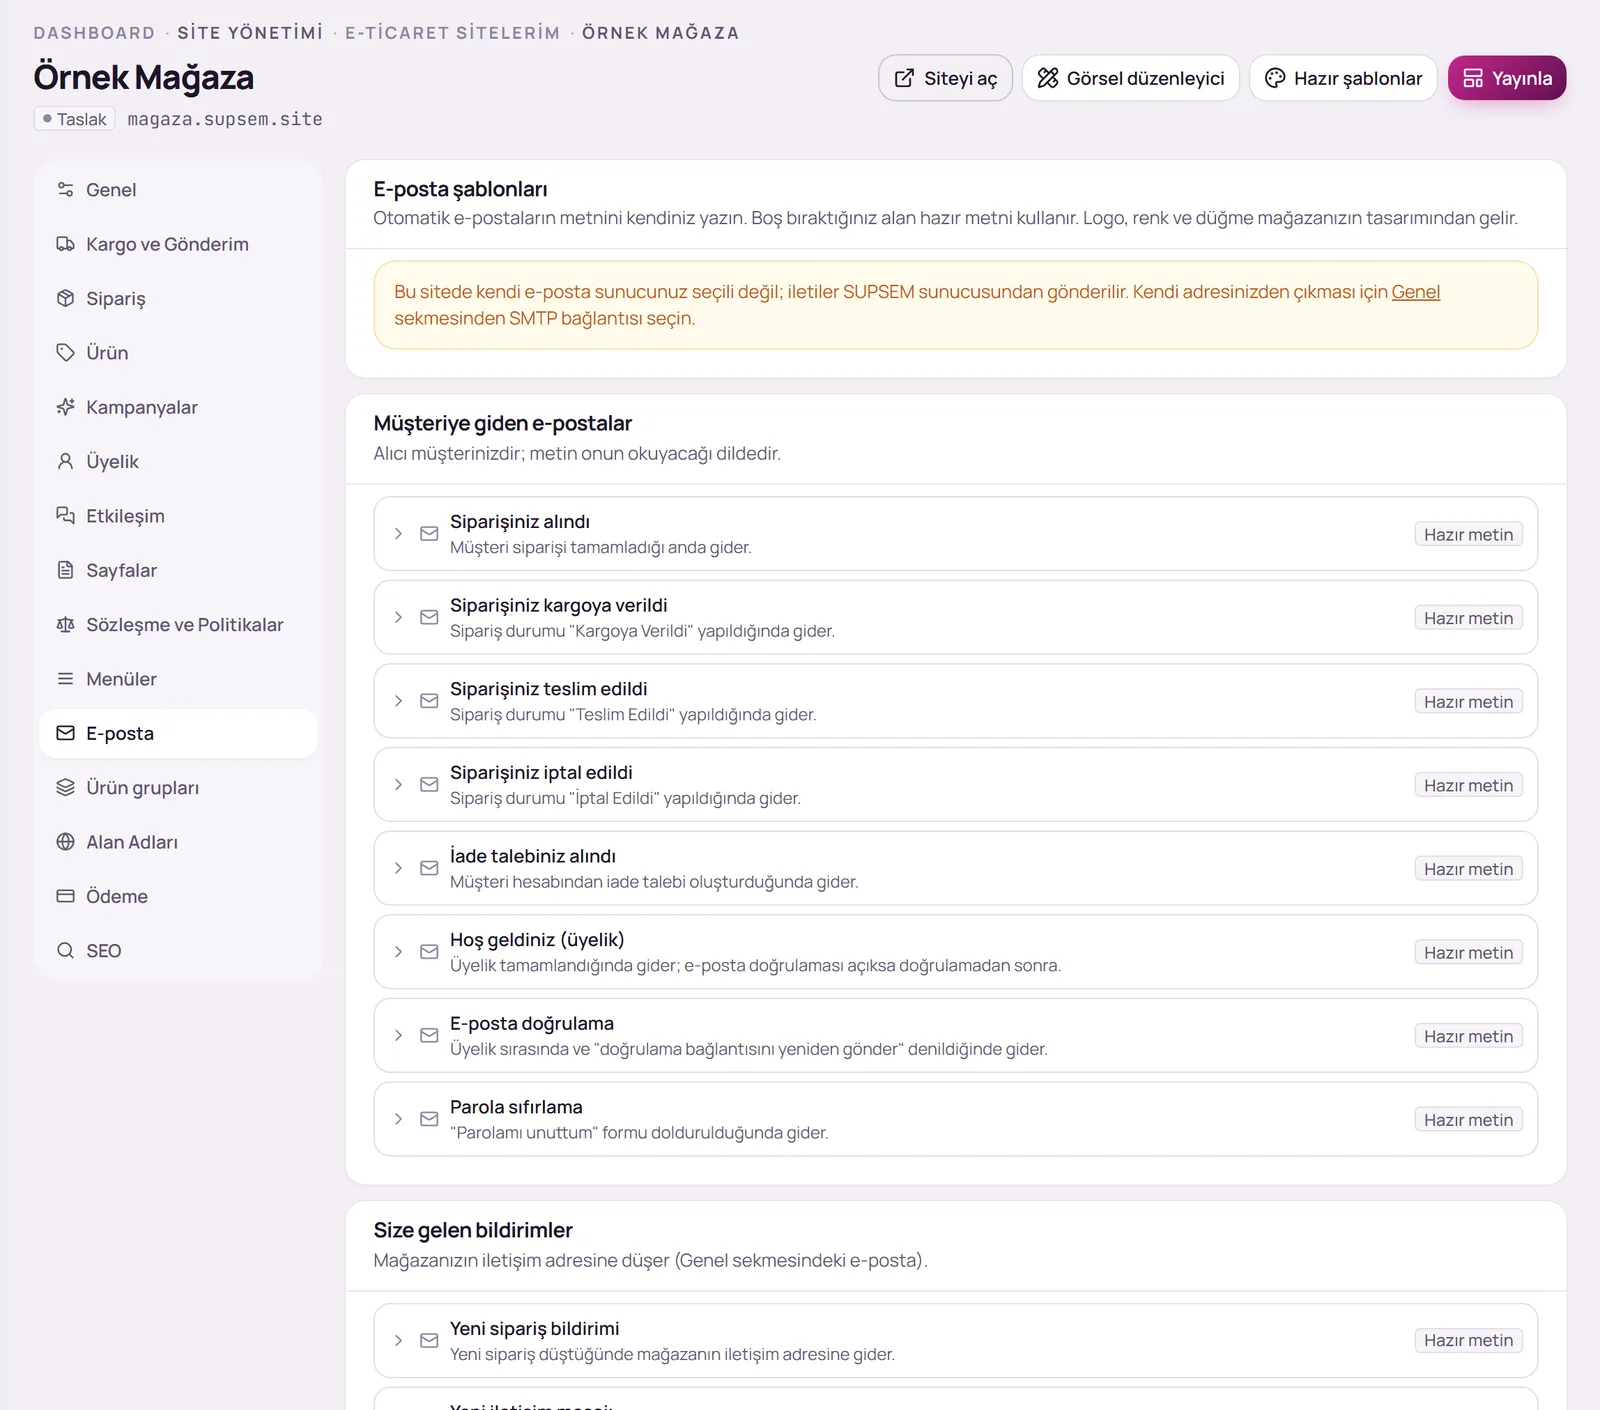Click the person icon beside Üyelik
The width and height of the screenshot is (1600, 1410).
(65, 461)
